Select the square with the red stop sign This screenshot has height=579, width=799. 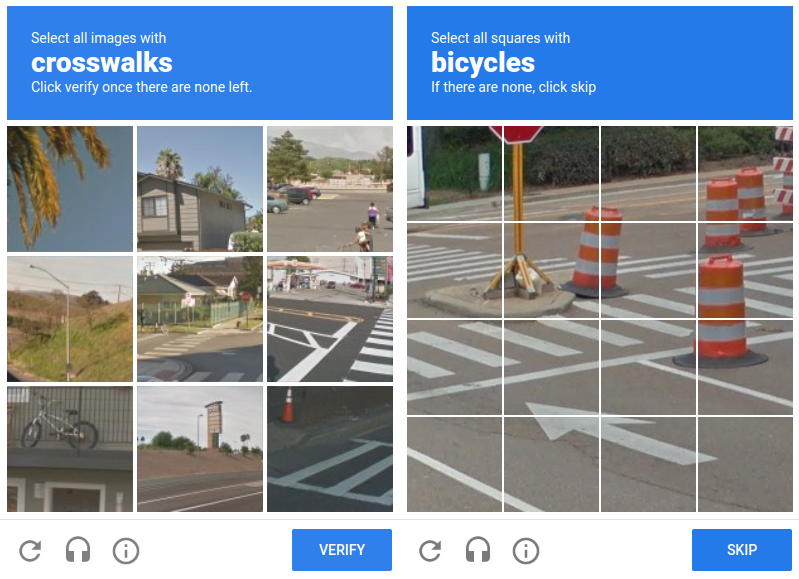coord(552,174)
